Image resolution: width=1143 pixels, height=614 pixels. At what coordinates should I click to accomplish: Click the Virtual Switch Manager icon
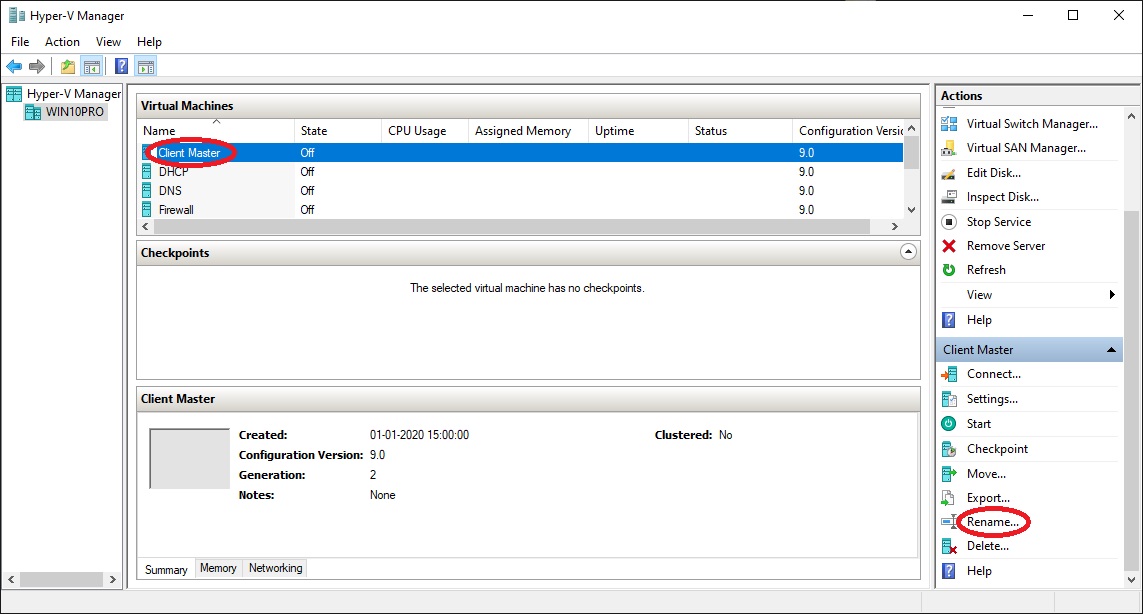point(949,123)
